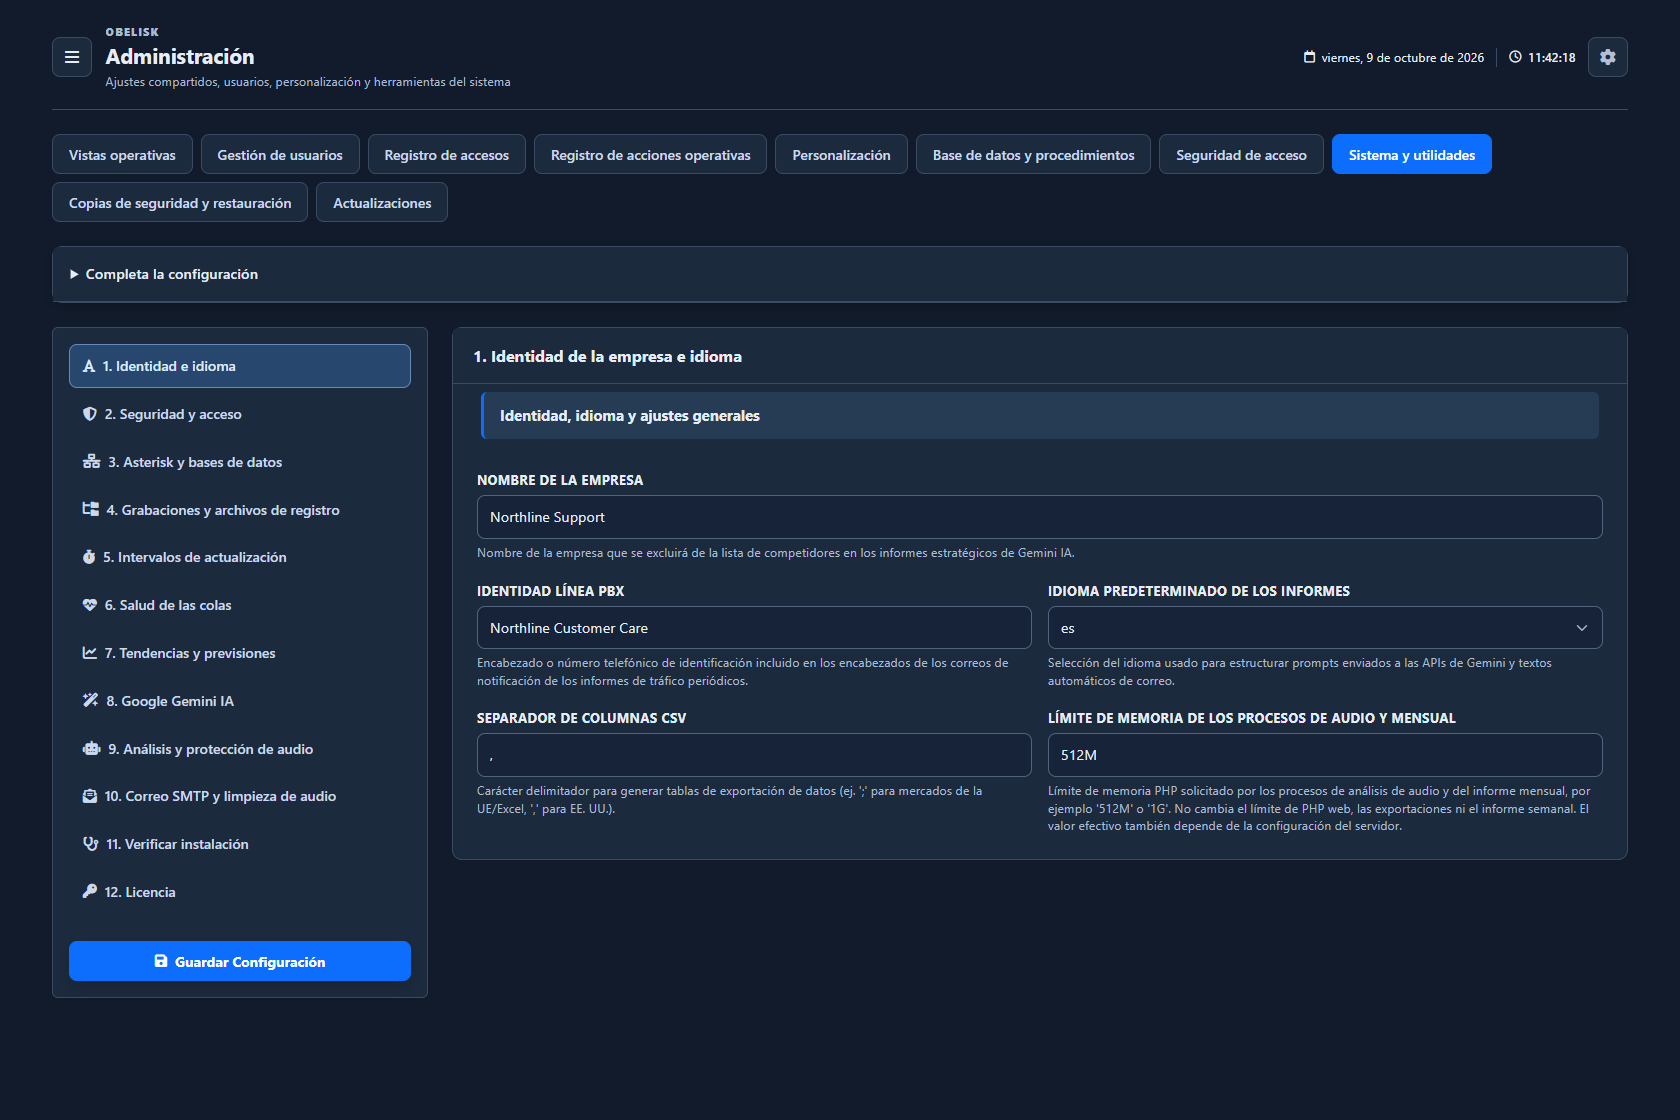Go to the Actualizaciones tab
Image resolution: width=1680 pixels, height=1120 pixels.
coord(382,203)
